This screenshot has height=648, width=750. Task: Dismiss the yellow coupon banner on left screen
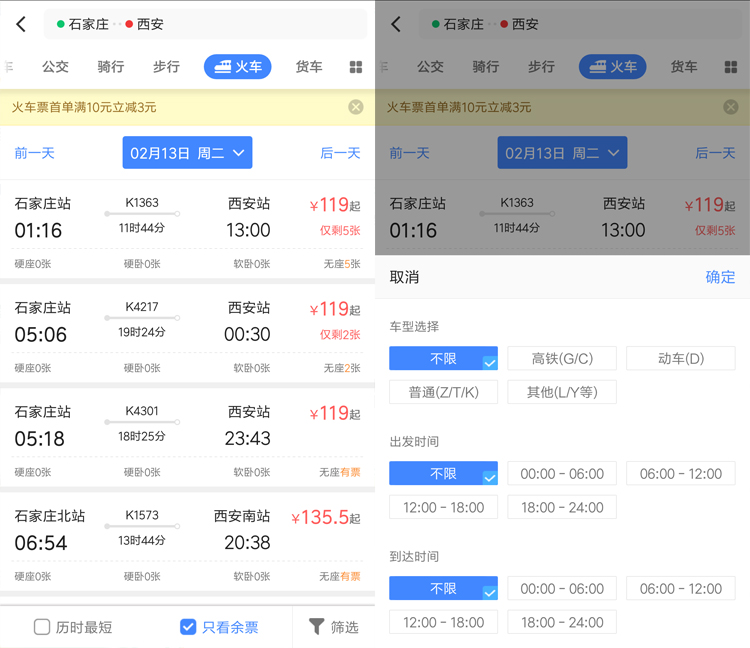(355, 107)
